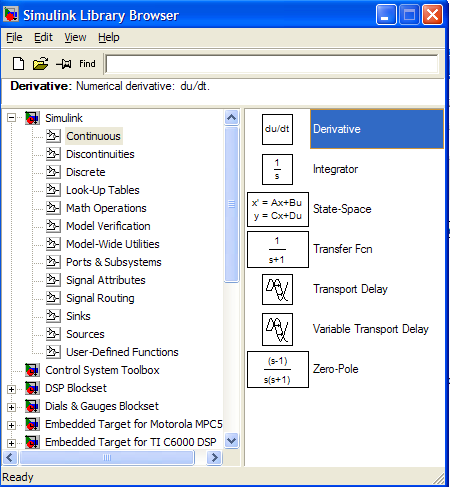Click the Signal Attributes library icon

(53, 280)
